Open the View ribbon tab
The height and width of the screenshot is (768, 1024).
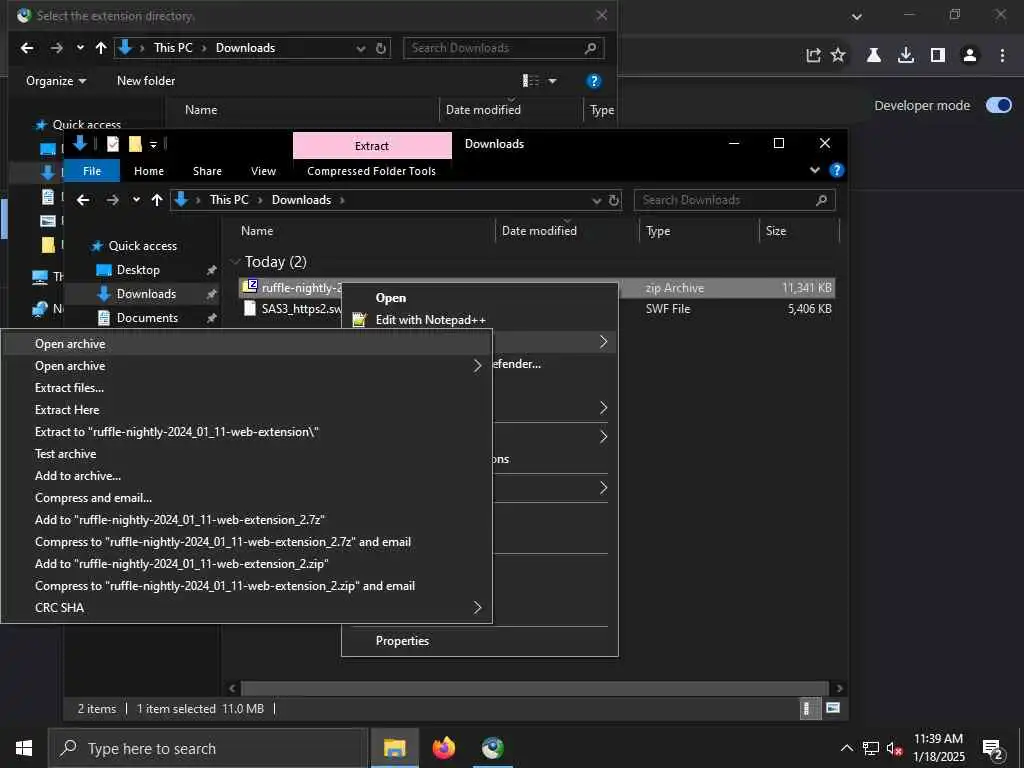click(x=263, y=171)
